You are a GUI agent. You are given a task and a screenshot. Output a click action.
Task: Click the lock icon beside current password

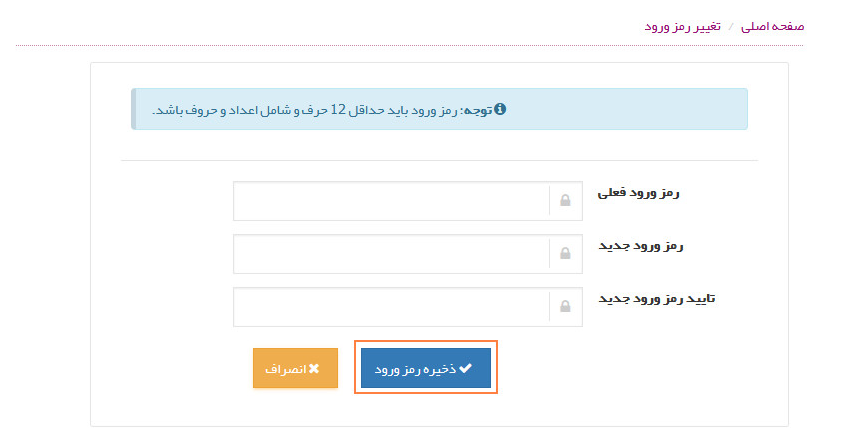(565, 201)
